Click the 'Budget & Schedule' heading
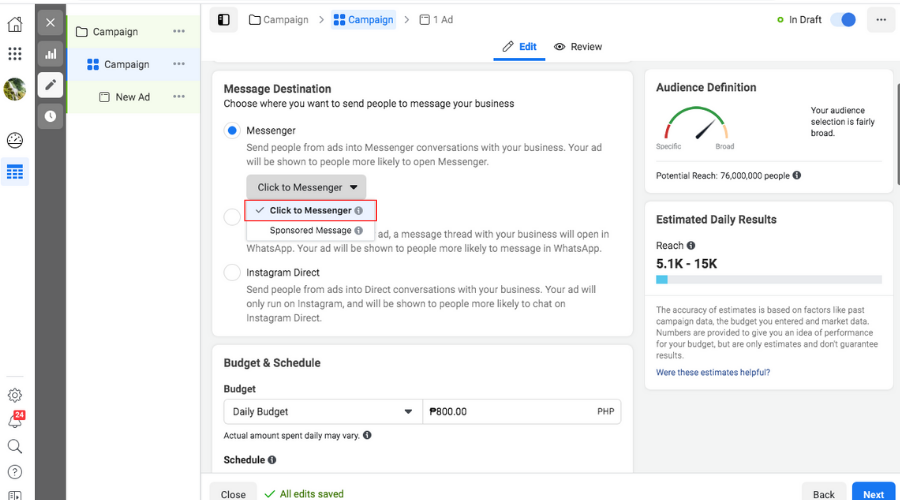The image size is (900, 500). click(272, 363)
